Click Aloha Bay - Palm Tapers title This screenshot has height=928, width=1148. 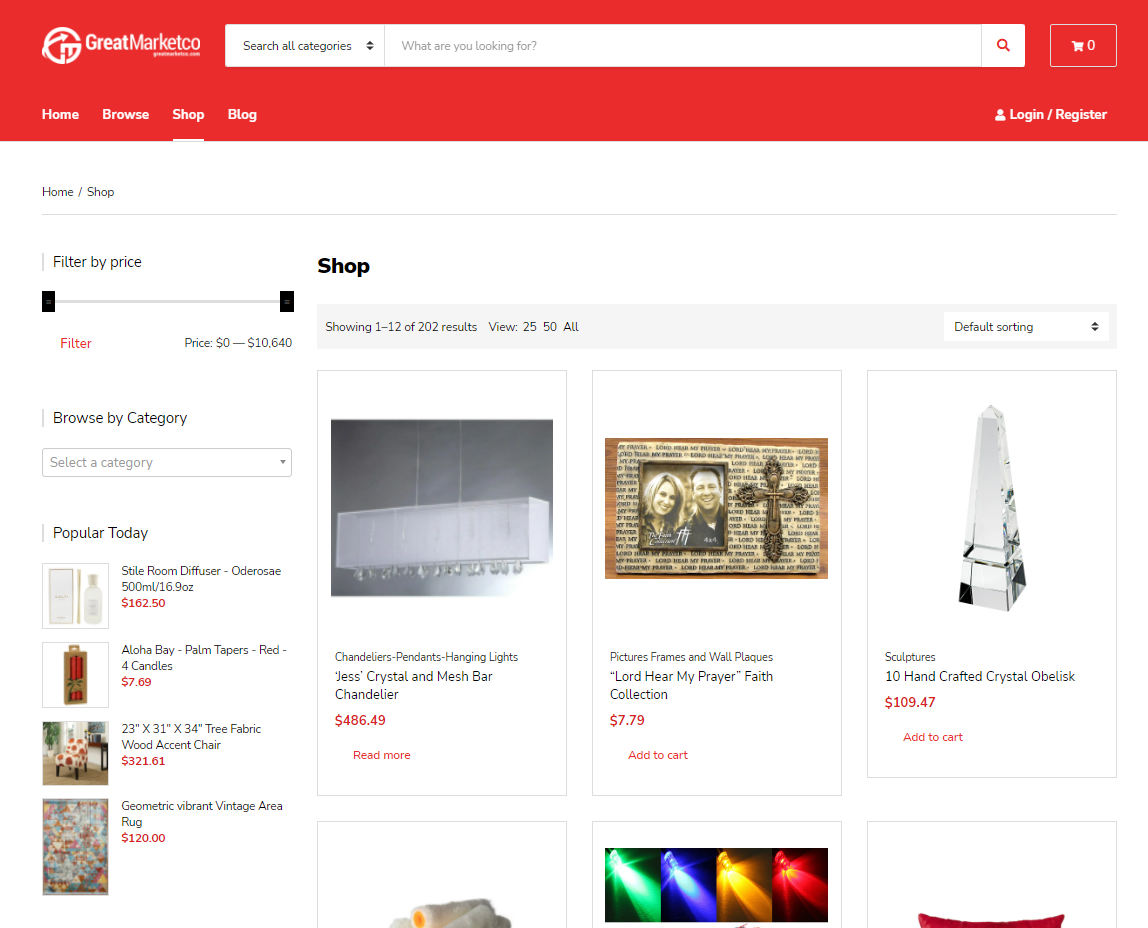tap(204, 657)
